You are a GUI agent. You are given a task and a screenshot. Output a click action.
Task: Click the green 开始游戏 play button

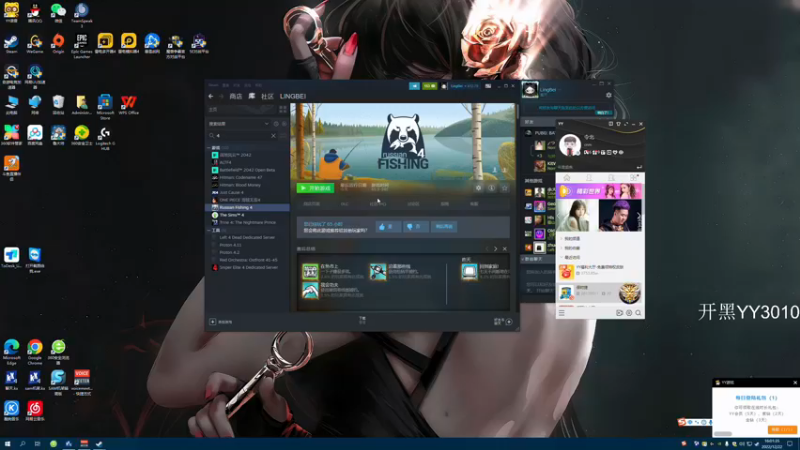tap(315, 188)
